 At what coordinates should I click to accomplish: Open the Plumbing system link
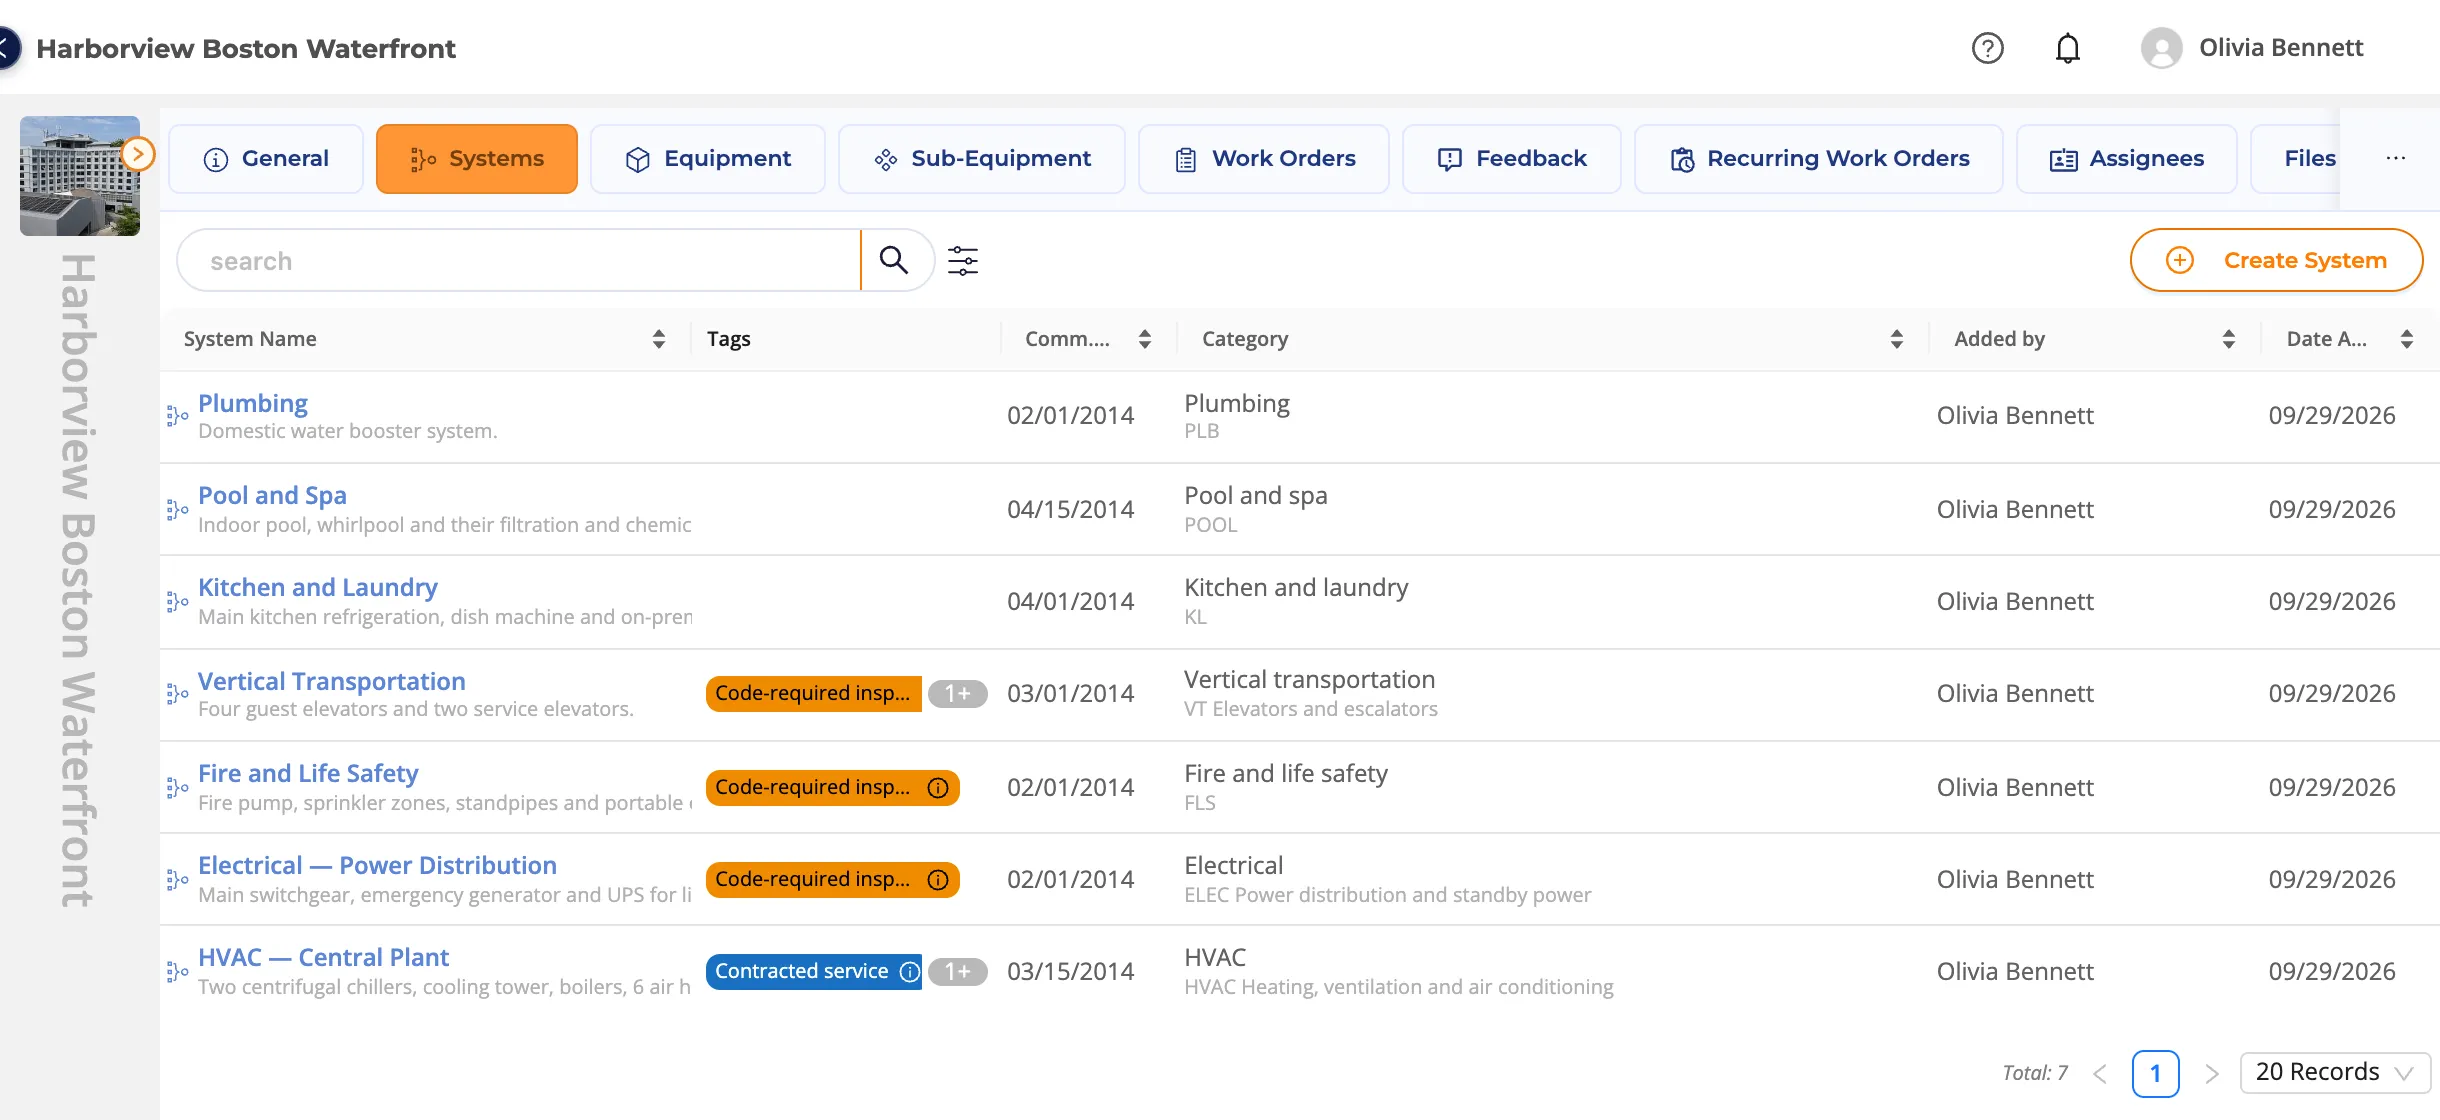pyautogui.click(x=253, y=403)
